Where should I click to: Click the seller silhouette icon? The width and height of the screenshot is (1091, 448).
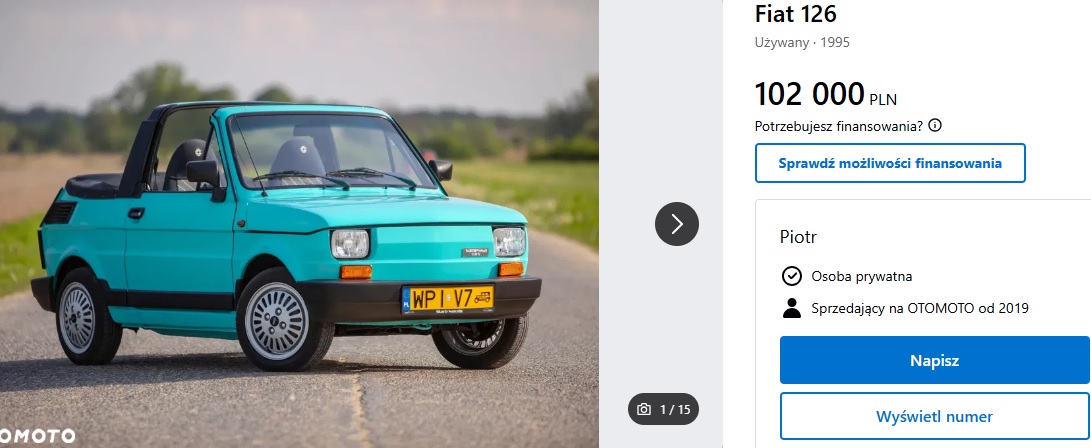click(791, 308)
